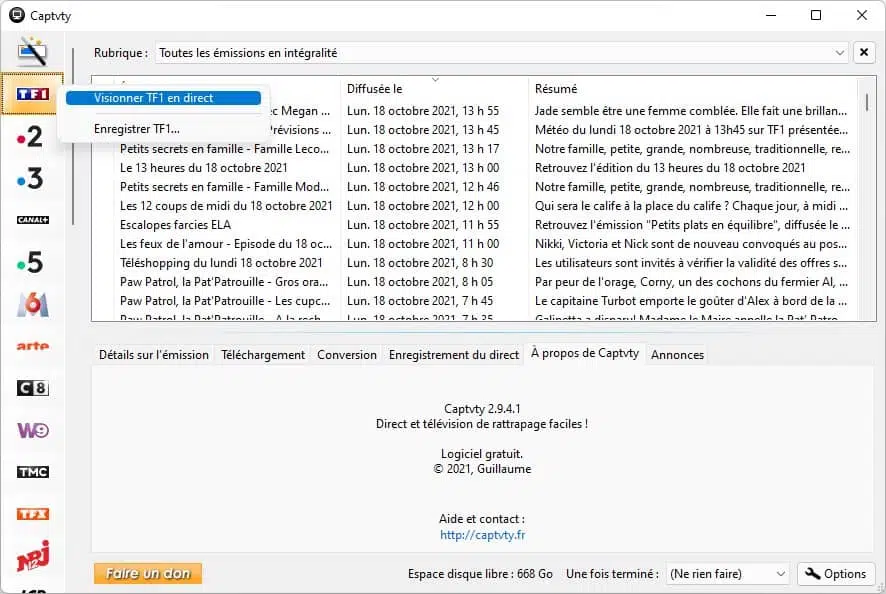Sort by the Diffusée le column header
Screen dimensions: 886x594
(433, 89)
